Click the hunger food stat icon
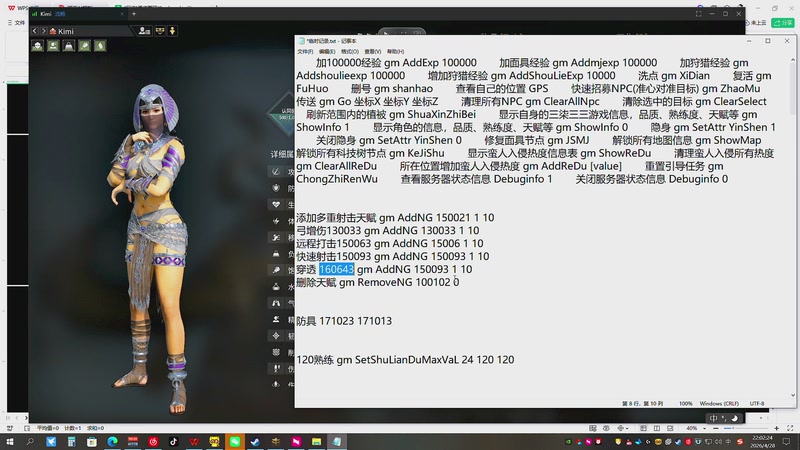800x450 pixels. [x=276, y=270]
